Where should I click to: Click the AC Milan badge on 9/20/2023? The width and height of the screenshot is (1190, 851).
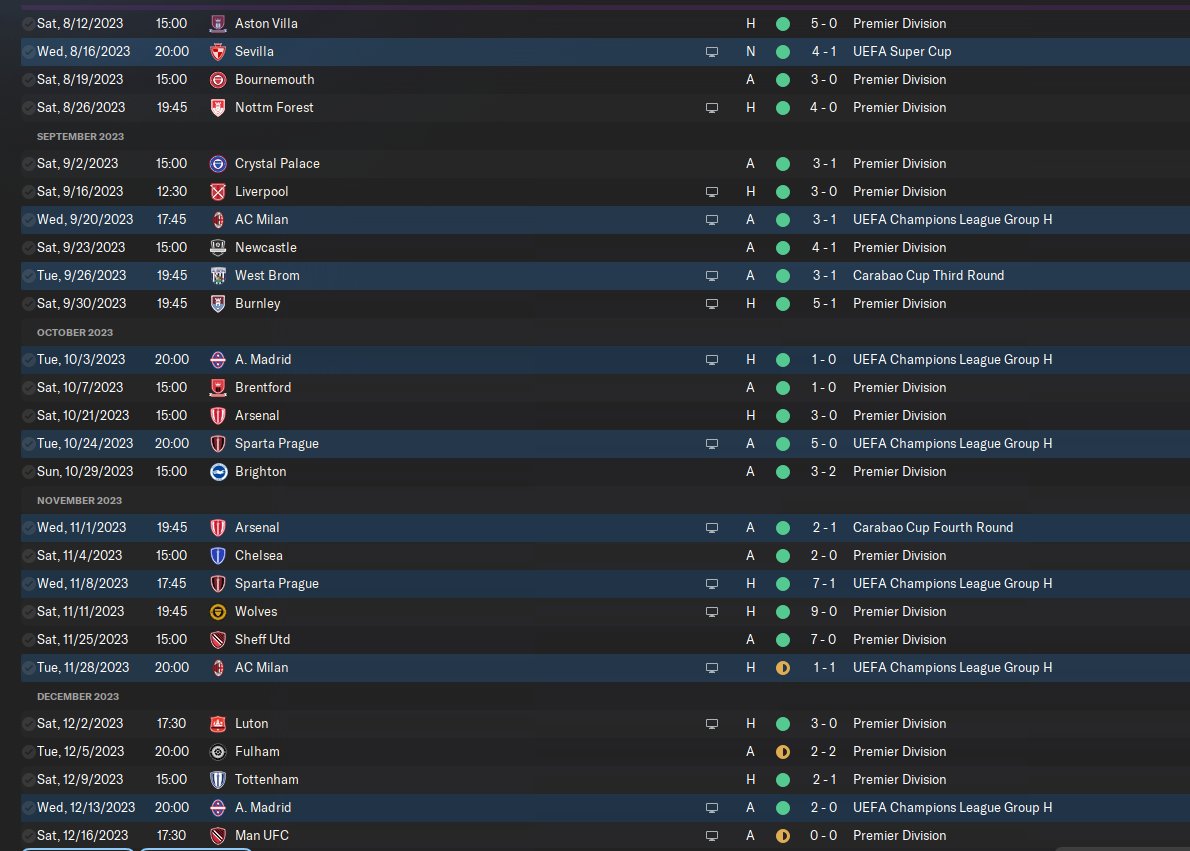(x=218, y=219)
